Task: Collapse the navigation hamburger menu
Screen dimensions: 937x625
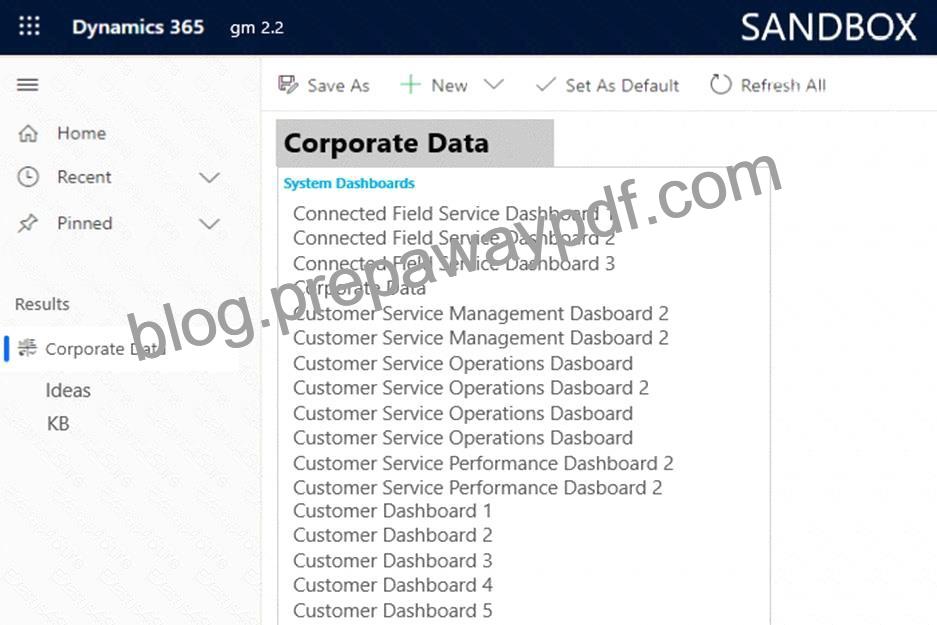Action: point(27,85)
